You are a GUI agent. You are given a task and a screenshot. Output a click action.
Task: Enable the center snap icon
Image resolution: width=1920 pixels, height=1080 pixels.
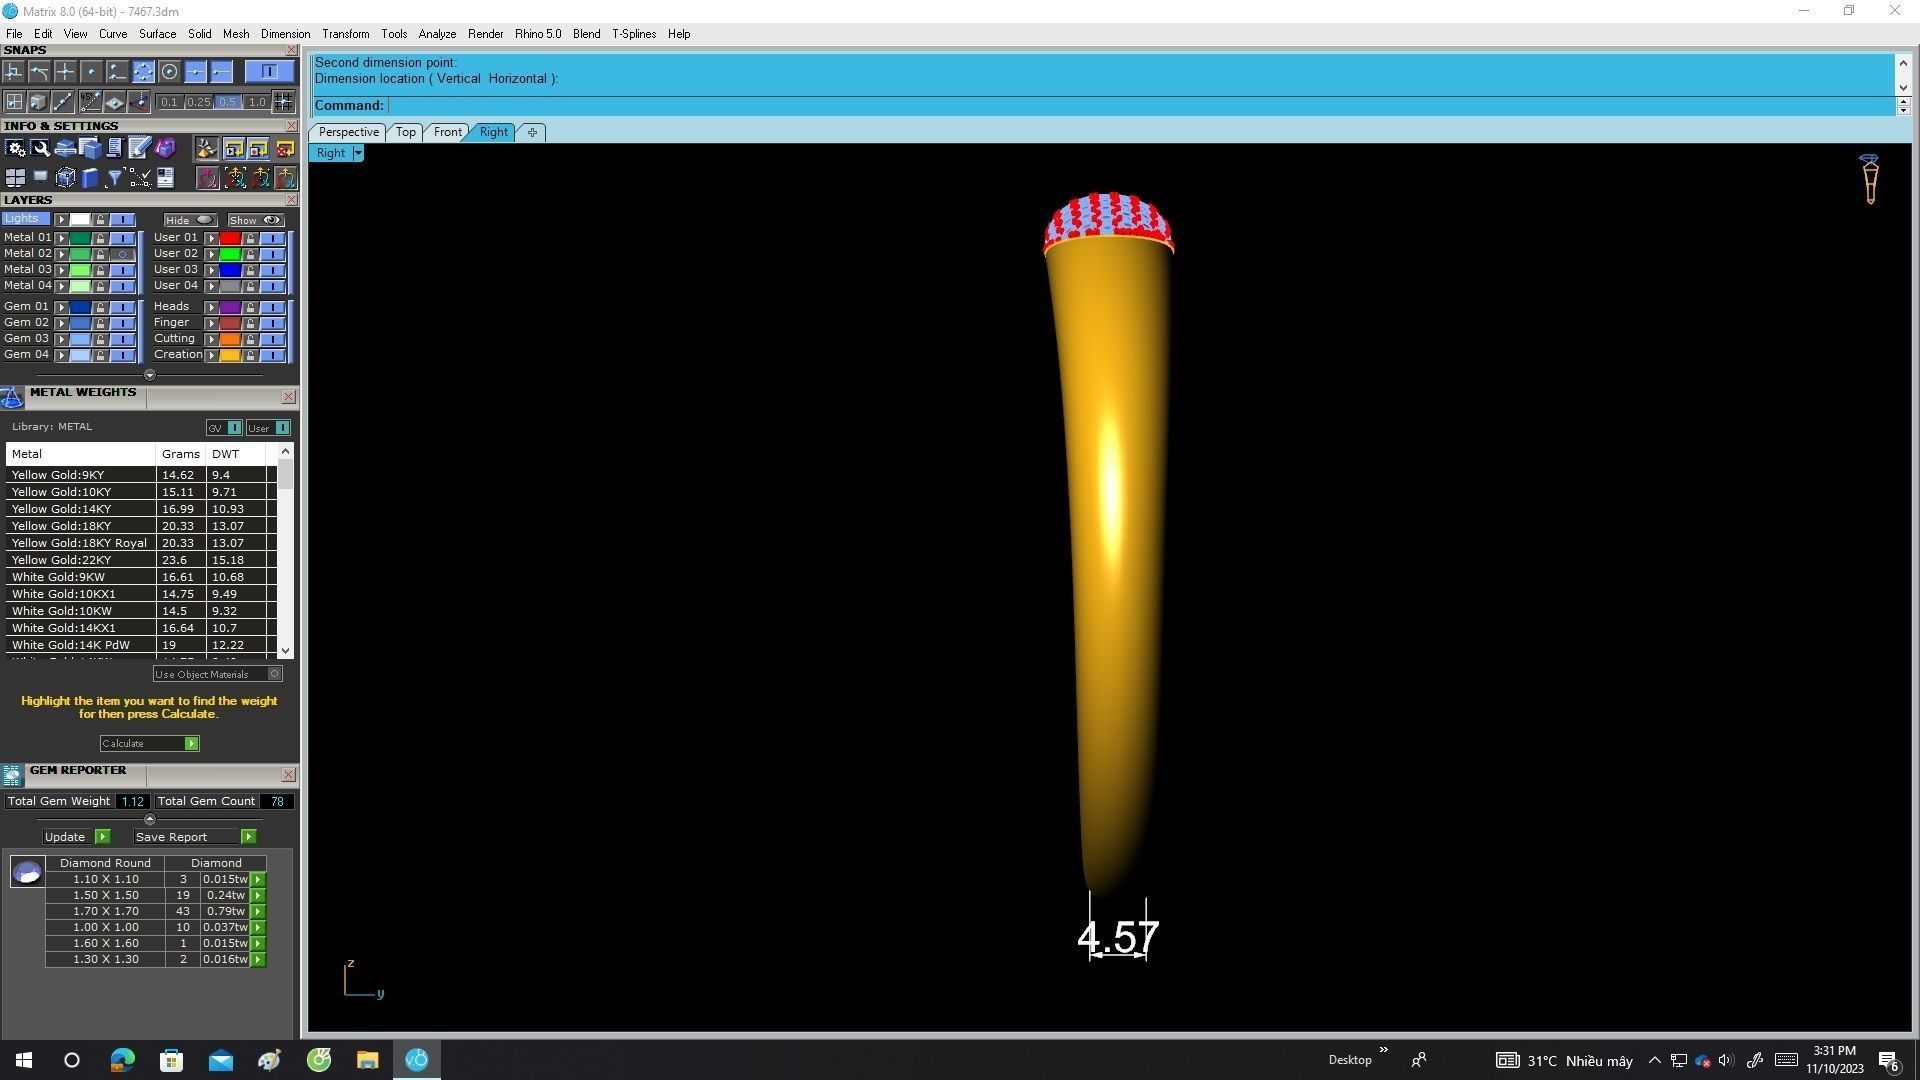click(169, 72)
